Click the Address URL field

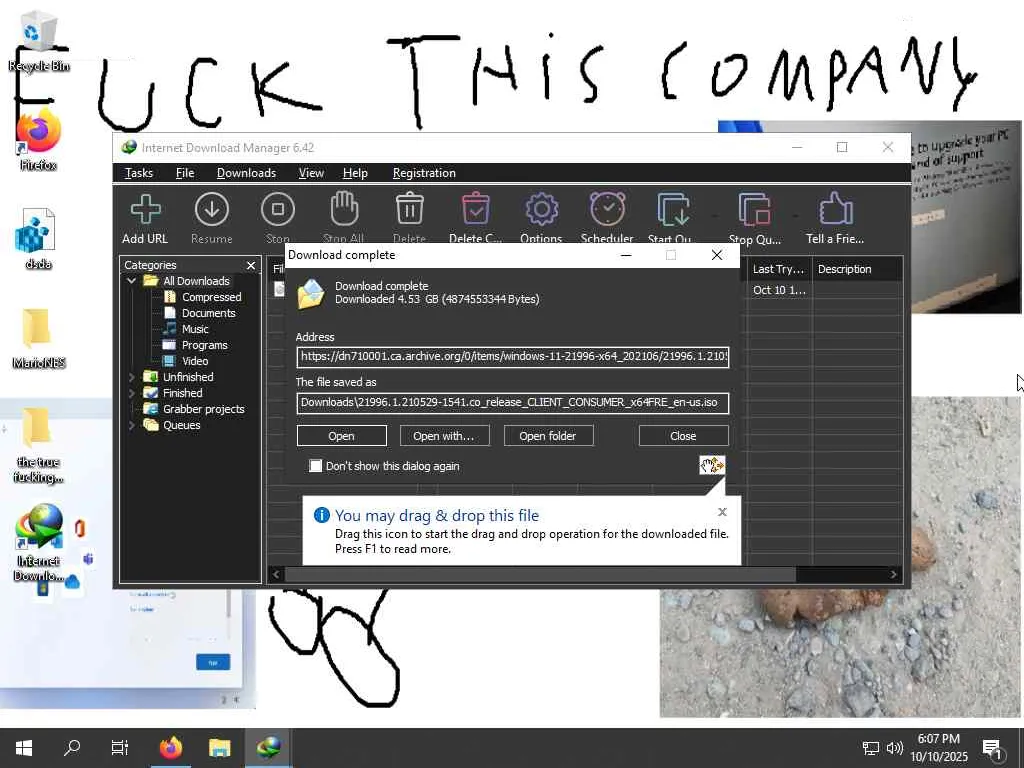point(513,357)
